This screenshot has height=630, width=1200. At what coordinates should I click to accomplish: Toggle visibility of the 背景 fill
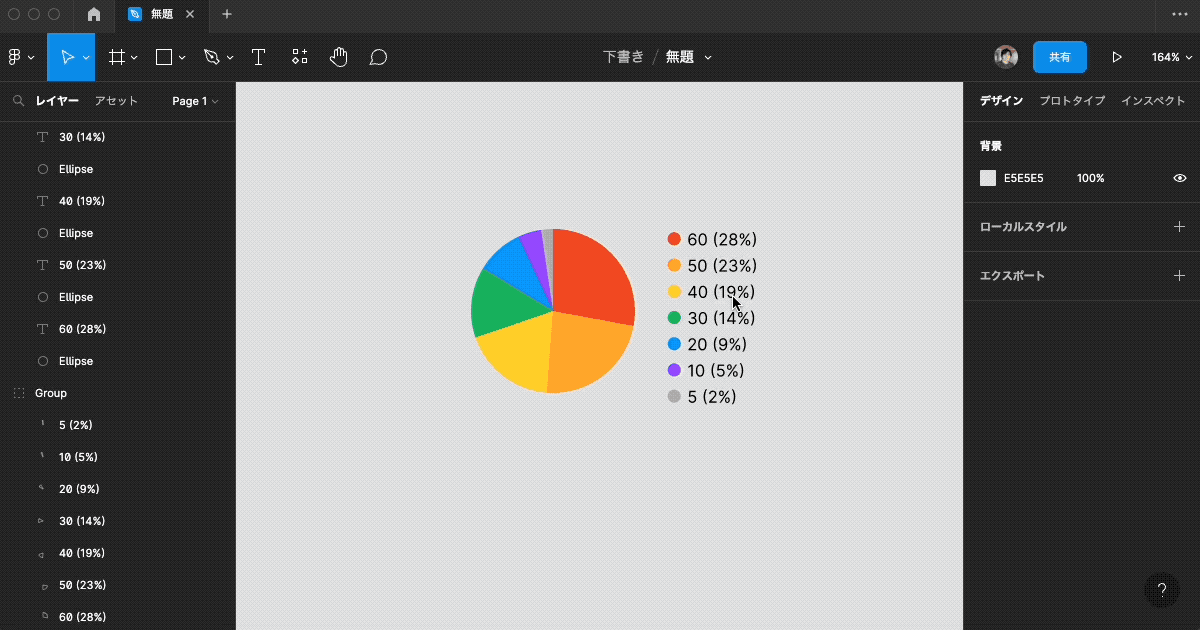click(x=1179, y=177)
